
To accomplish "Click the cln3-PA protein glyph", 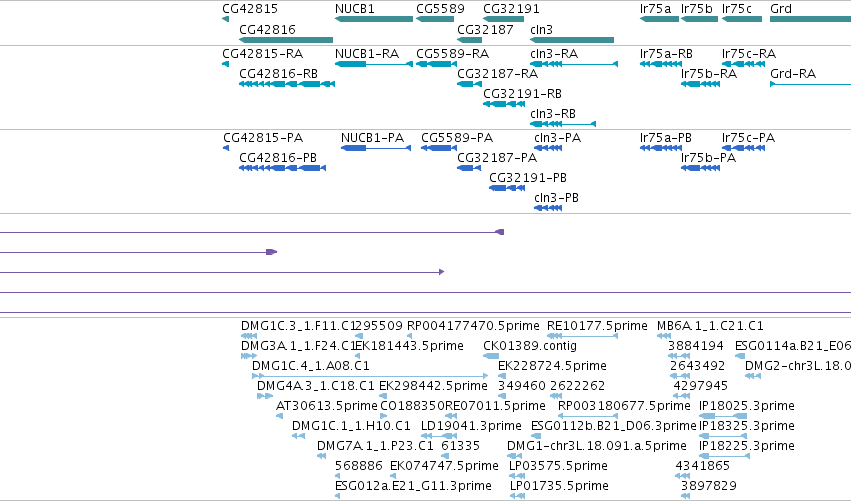I will (548, 148).
